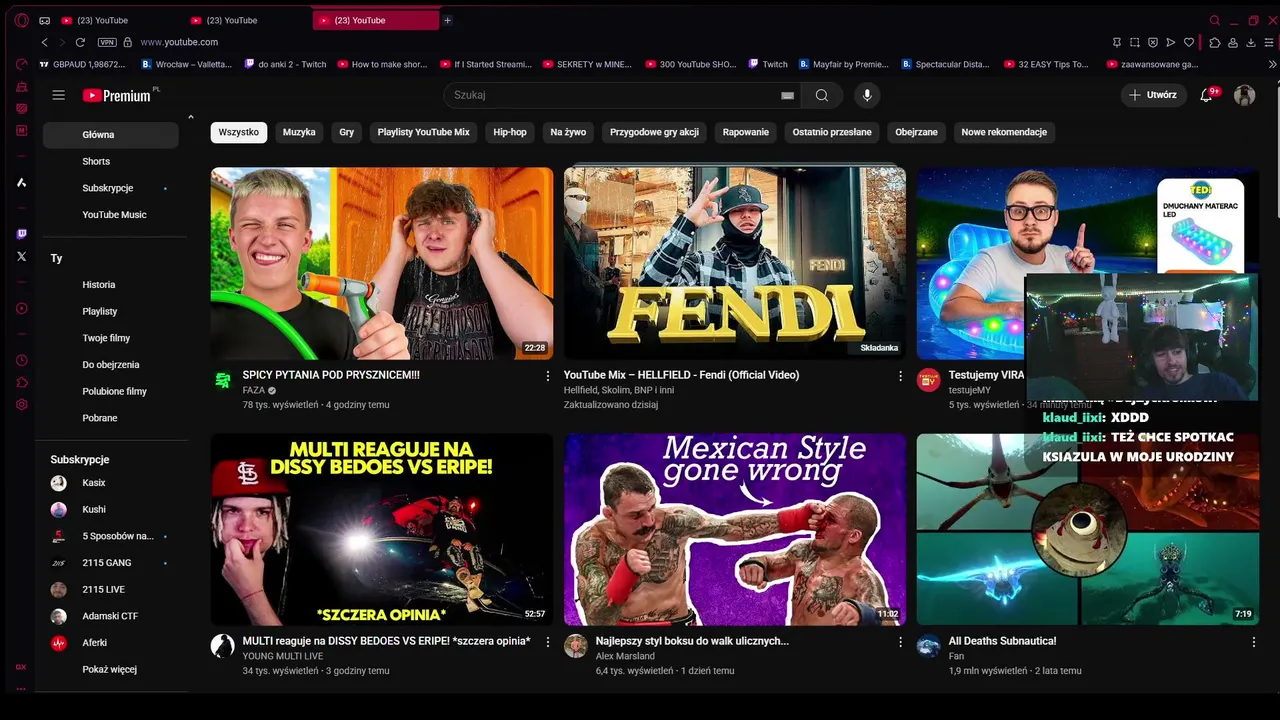Viewport: 1280px width, 720px height.
Task: Open the 'Wrocław – Valletta...' bookmark
Action: [186, 64]
